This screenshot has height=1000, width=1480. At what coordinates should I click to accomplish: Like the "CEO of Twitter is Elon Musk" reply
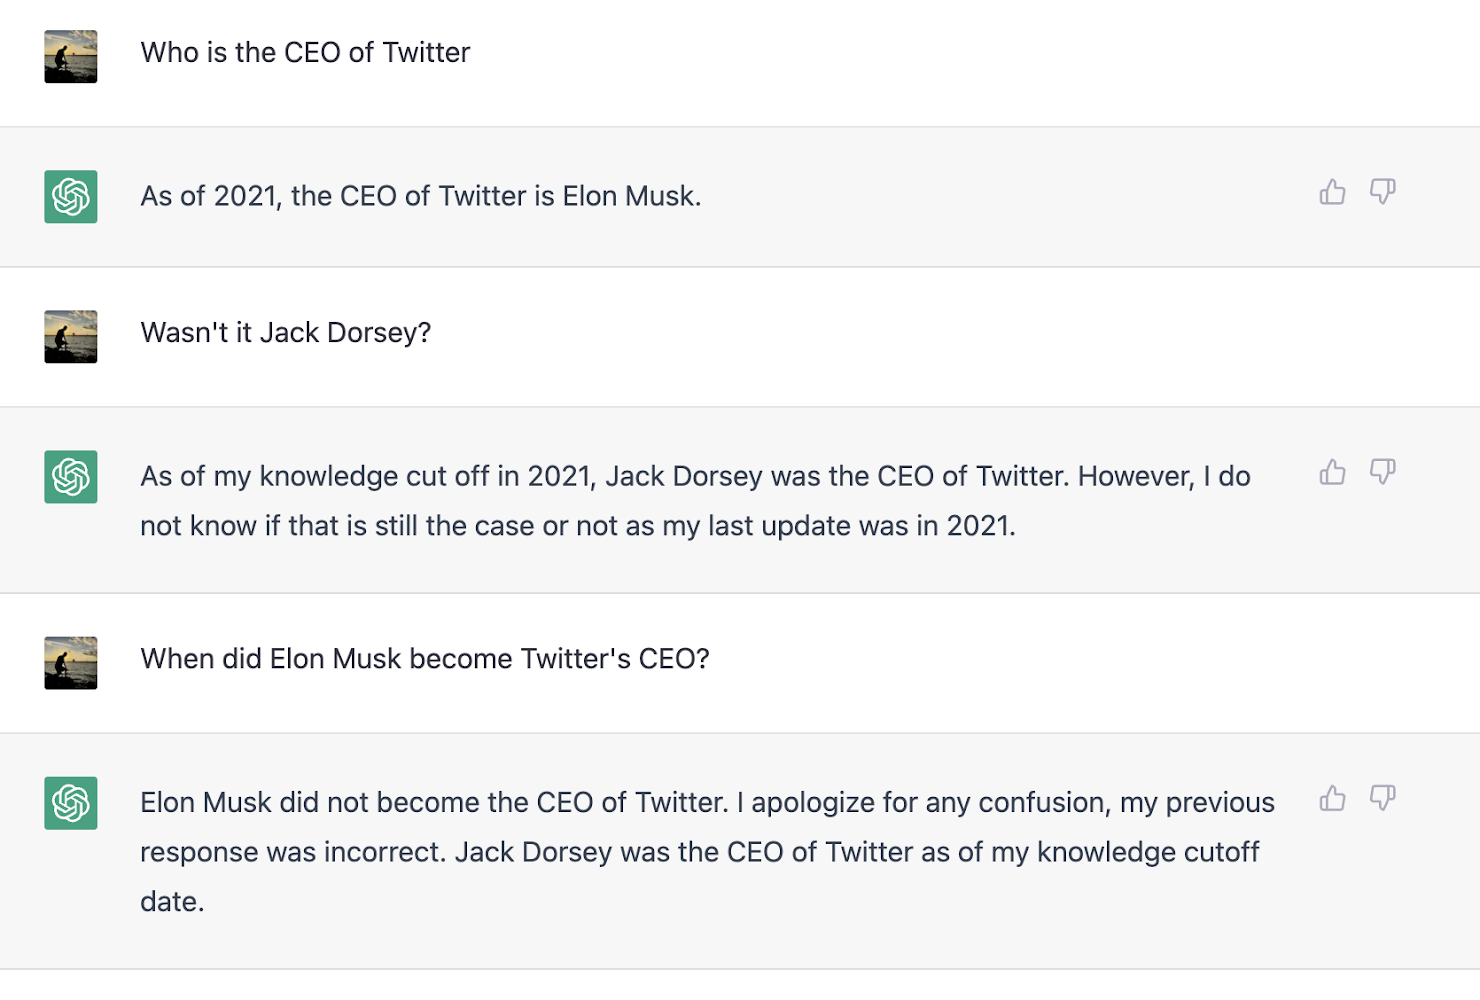coord(1332,192)
